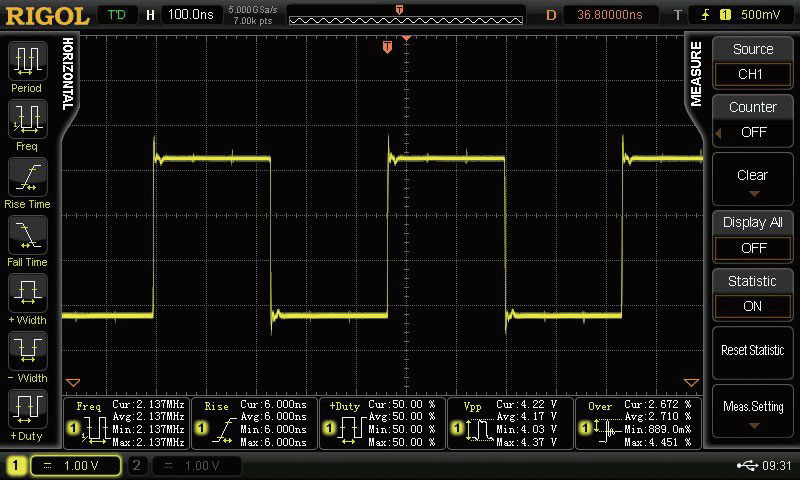Toggle Display All measurements OFF
This screenshot has height=480, width=800.
pos(753,236)
